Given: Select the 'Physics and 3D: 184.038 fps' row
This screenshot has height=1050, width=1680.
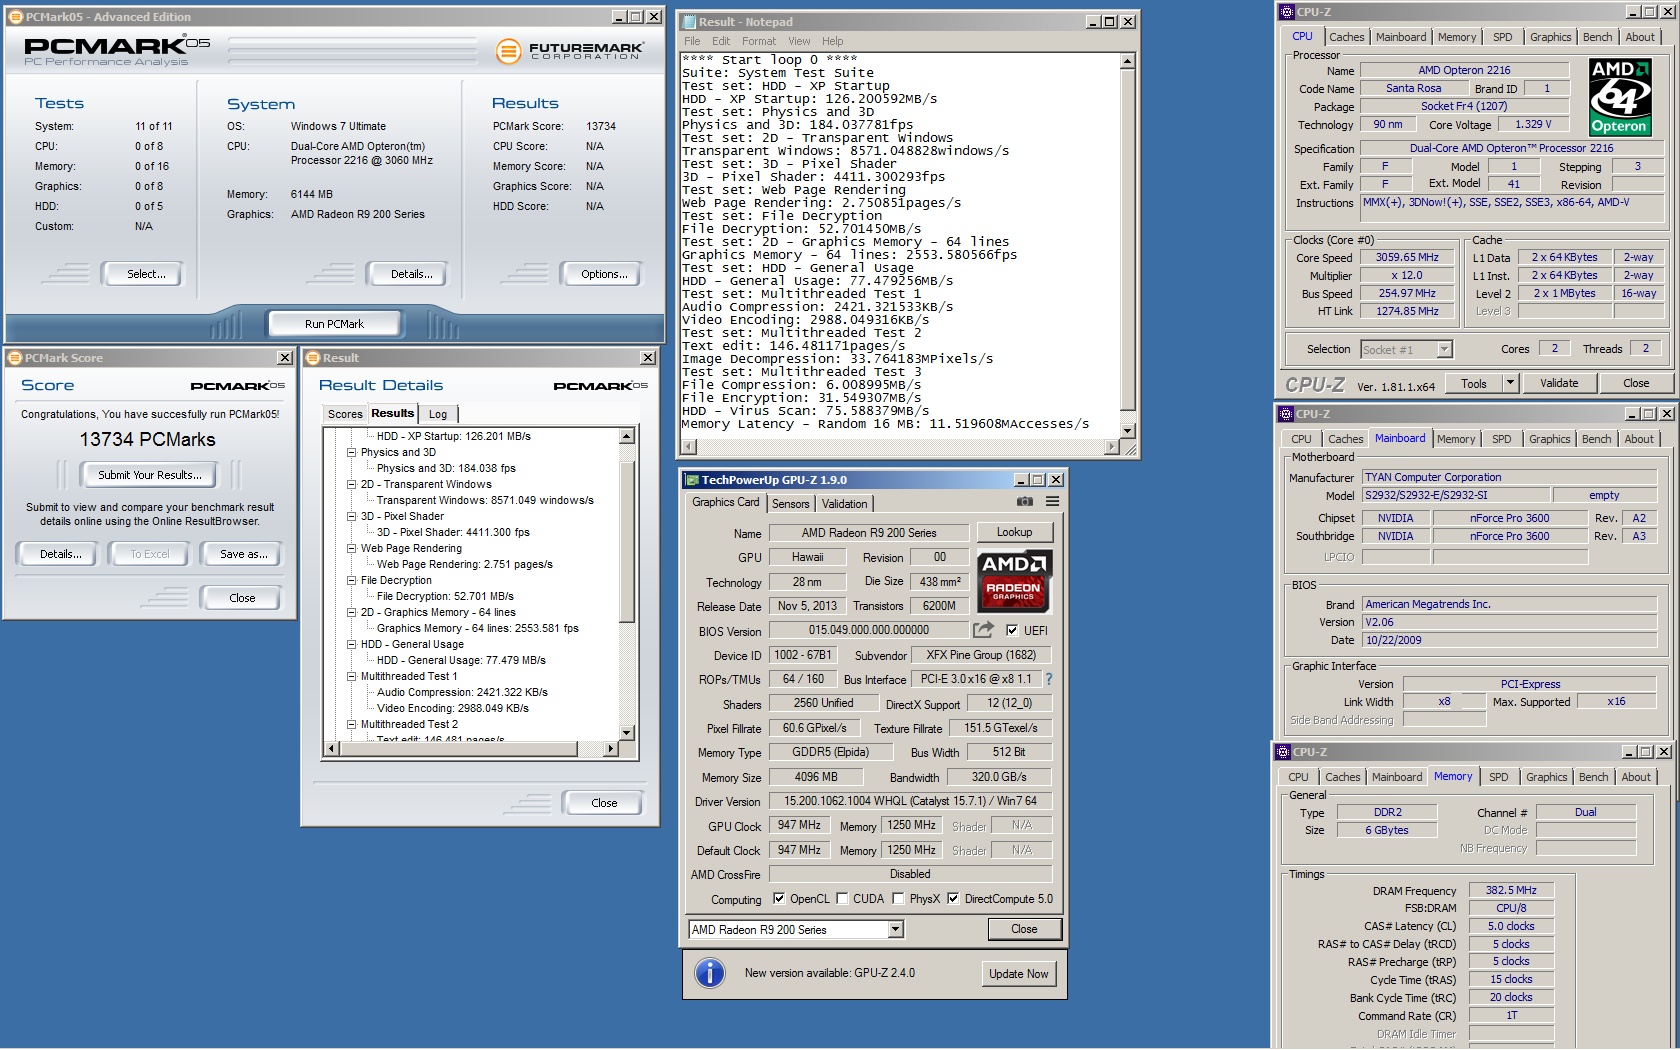Looking at the screenshot, I should [446, 468].
